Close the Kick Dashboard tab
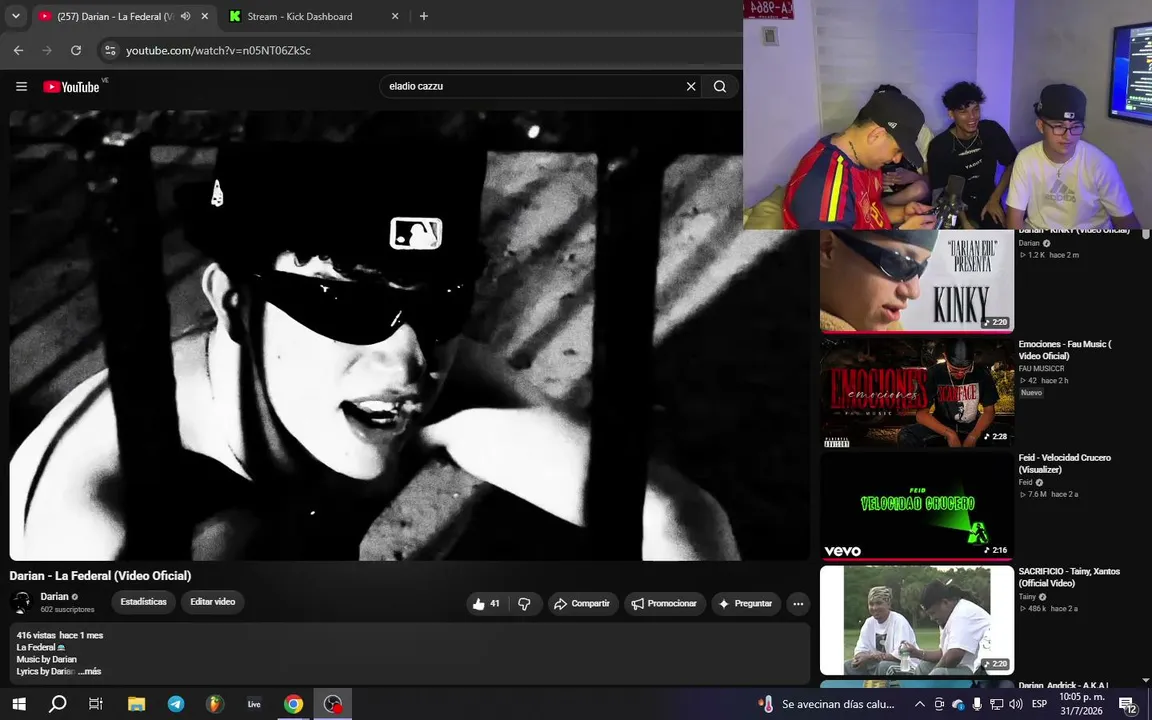1152x720 pixels. 395,16
